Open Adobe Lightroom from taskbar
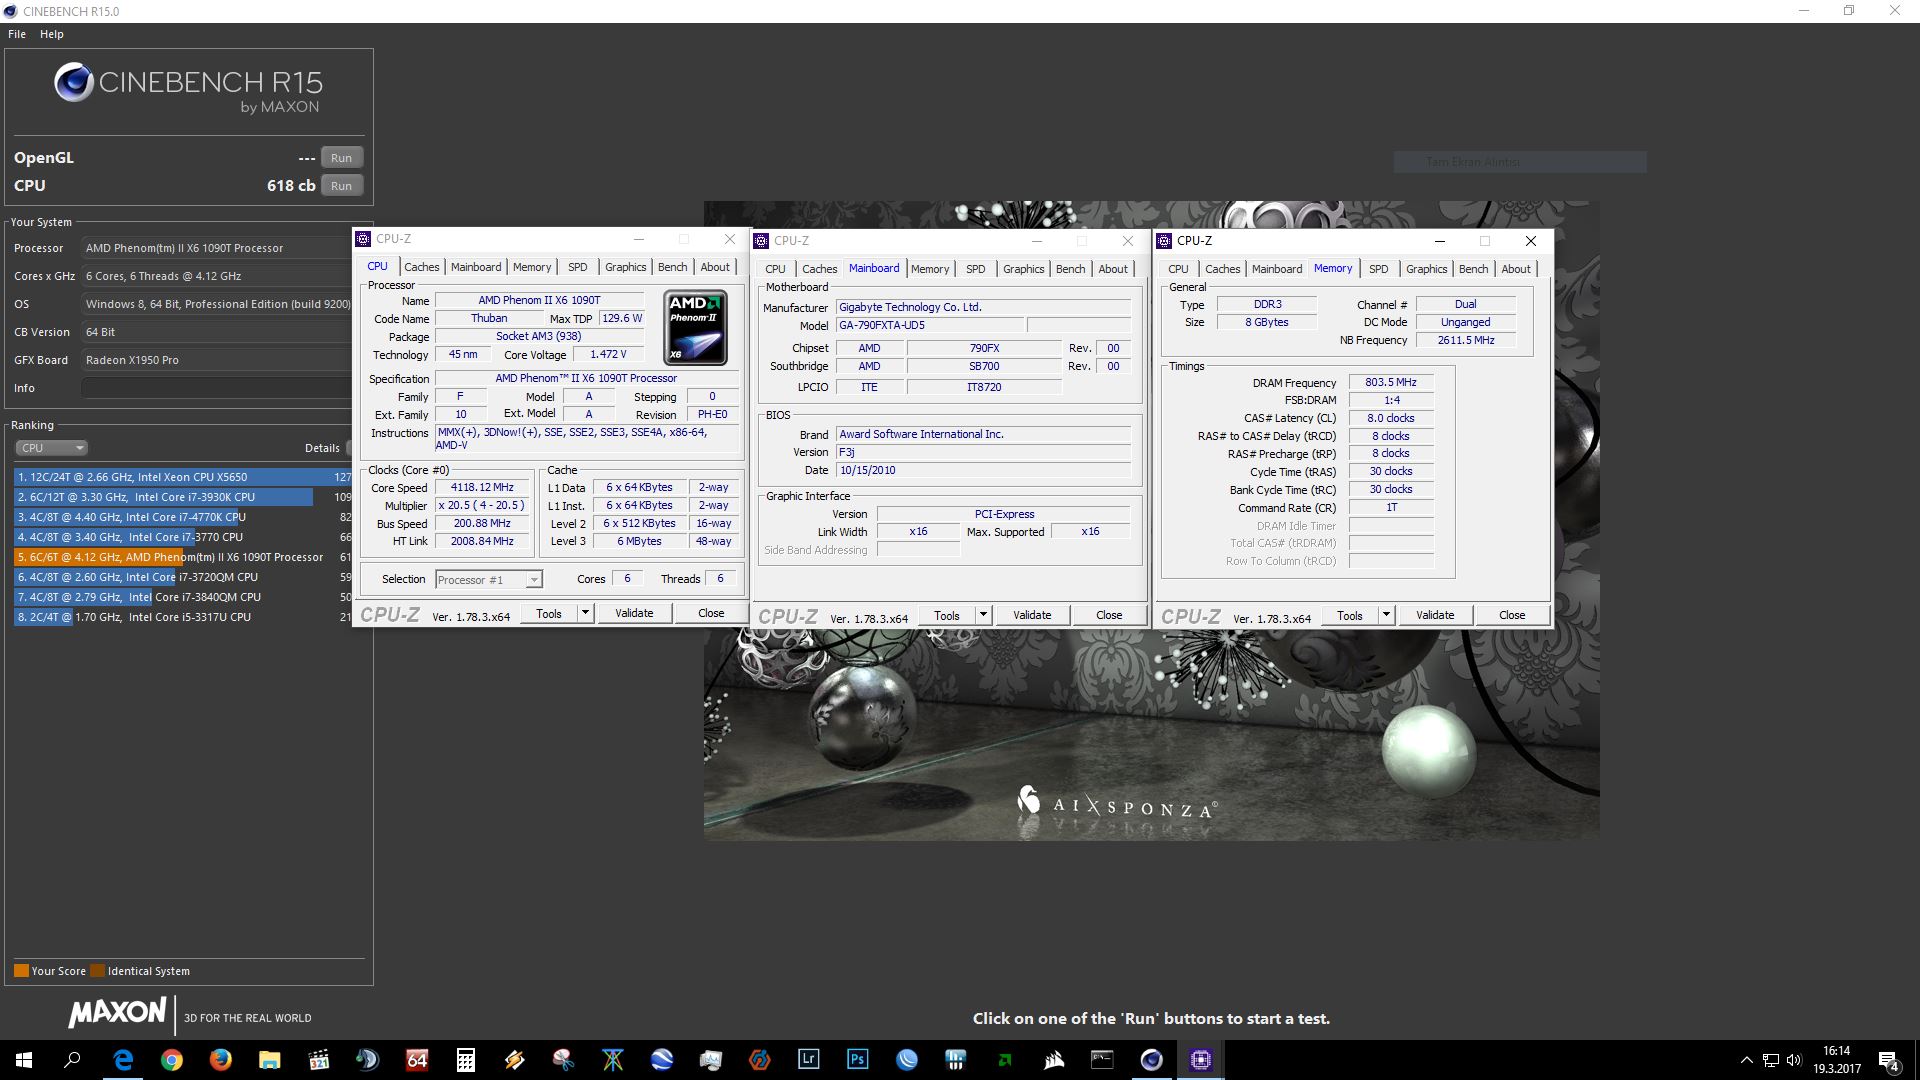 point(809,1060)
